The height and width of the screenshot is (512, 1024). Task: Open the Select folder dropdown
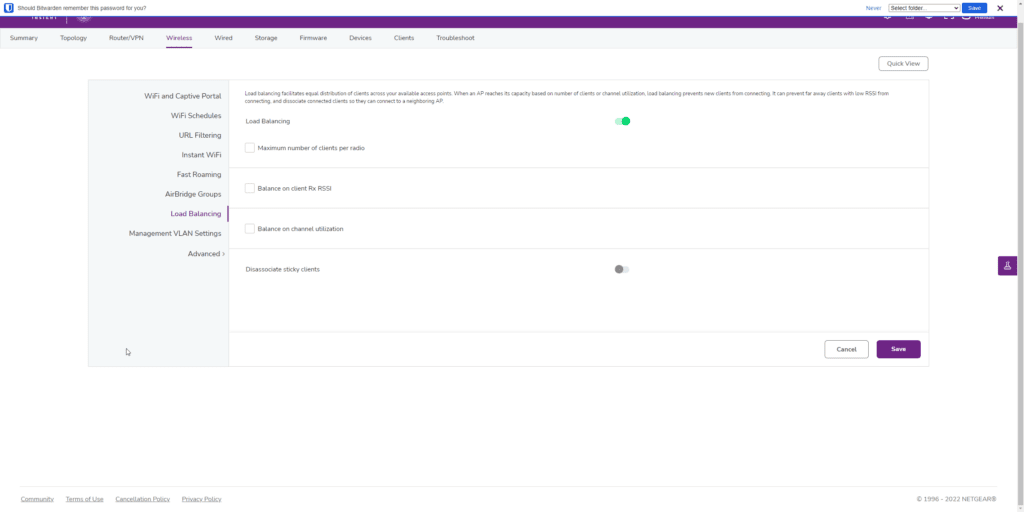pos(923,8)
